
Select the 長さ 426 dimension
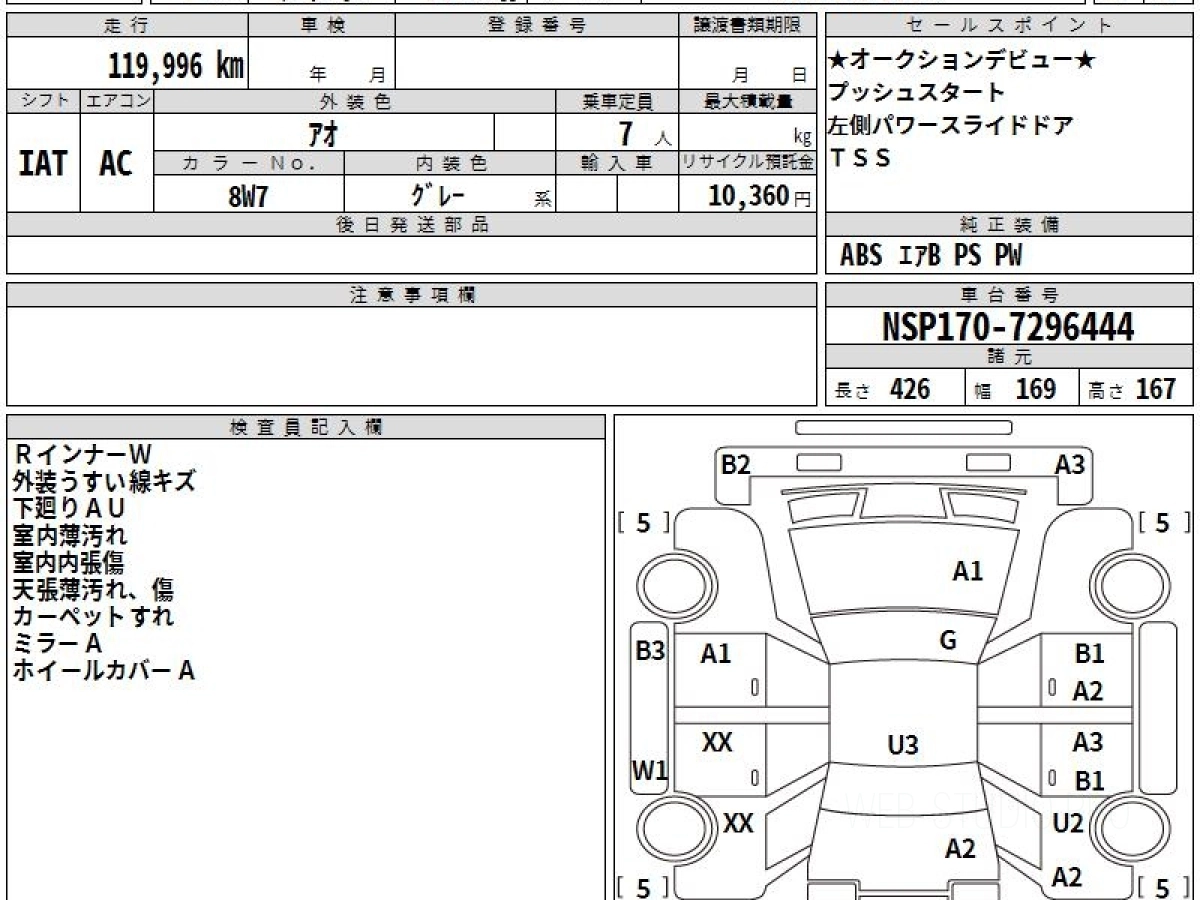click(883, 389)
